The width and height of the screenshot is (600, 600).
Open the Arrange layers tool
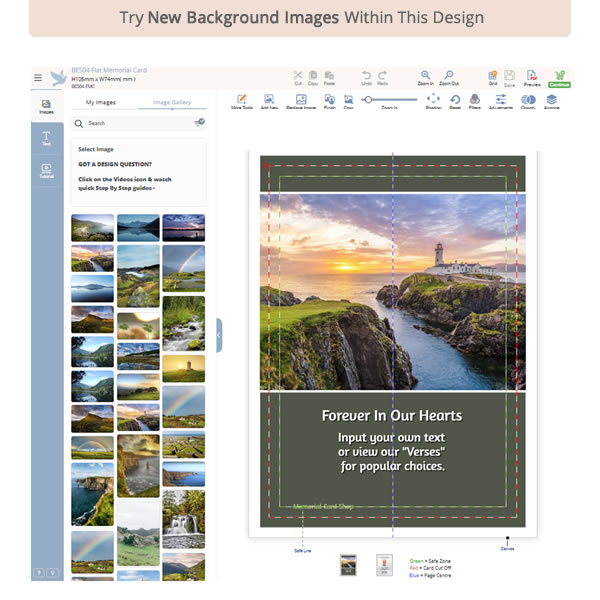coord(551,101)
